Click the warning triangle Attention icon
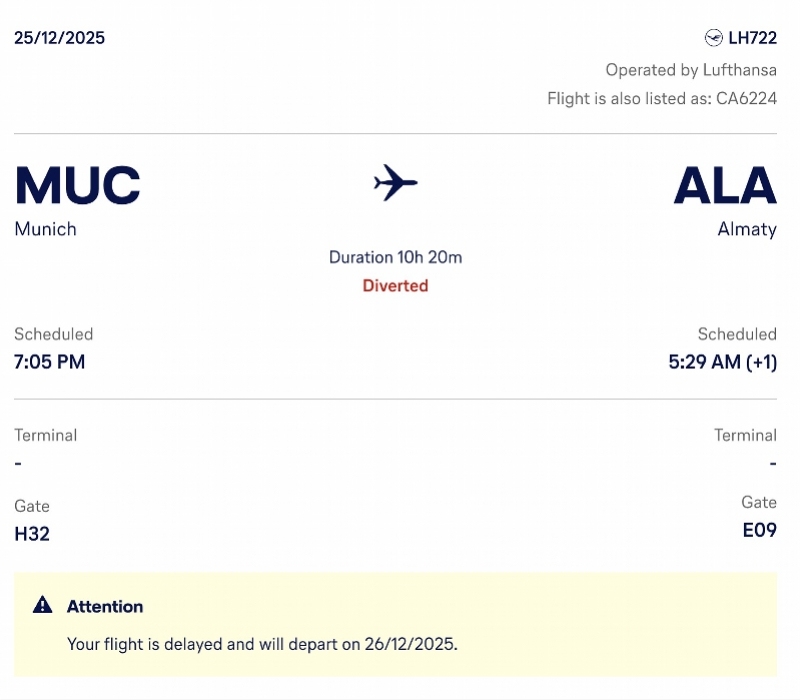The image size is (800, 700). pos(42,605)
